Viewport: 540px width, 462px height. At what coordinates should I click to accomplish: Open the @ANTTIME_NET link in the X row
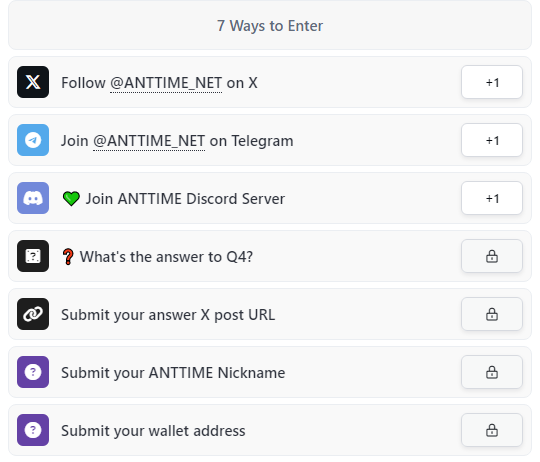coord(166,83)
